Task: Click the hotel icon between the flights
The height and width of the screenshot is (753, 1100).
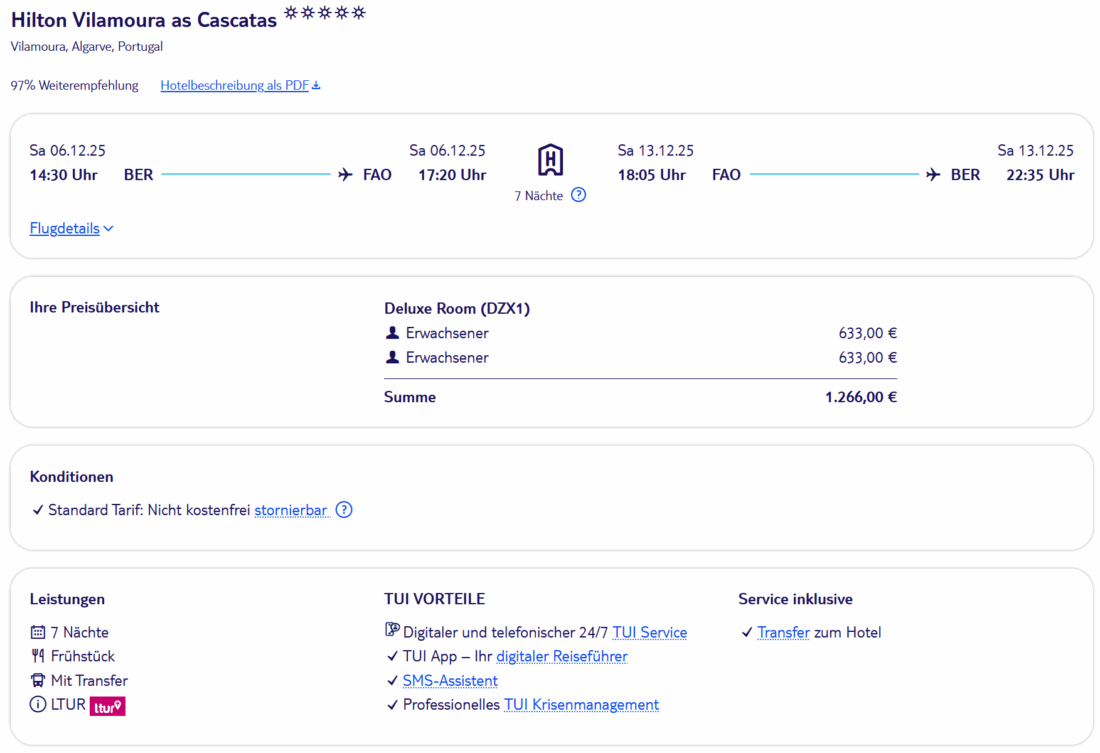Action: (550, 160)
